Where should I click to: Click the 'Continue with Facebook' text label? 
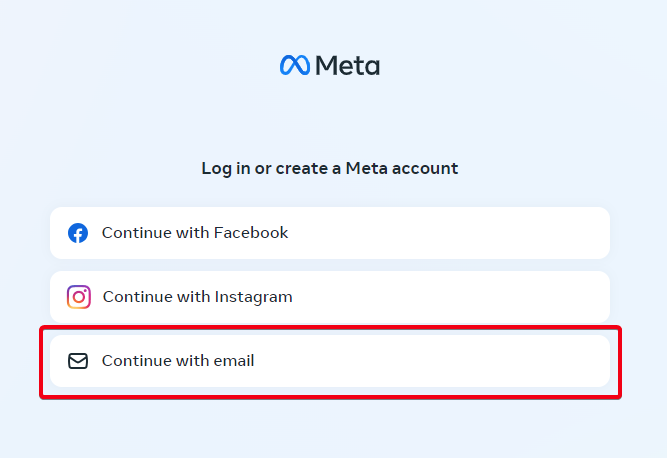click(x=195, y=233)
